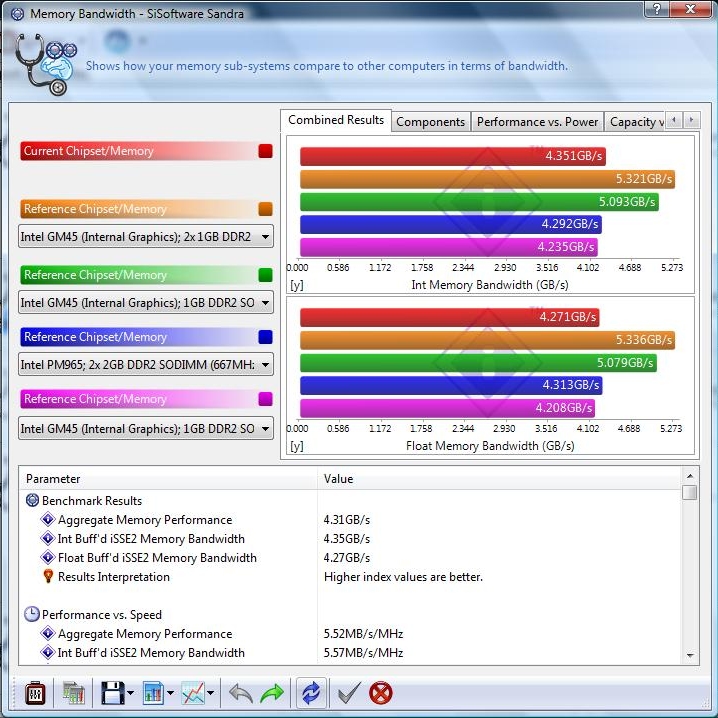Click the red cancel circle icon

pyautogui.click(x=381, y=693)
